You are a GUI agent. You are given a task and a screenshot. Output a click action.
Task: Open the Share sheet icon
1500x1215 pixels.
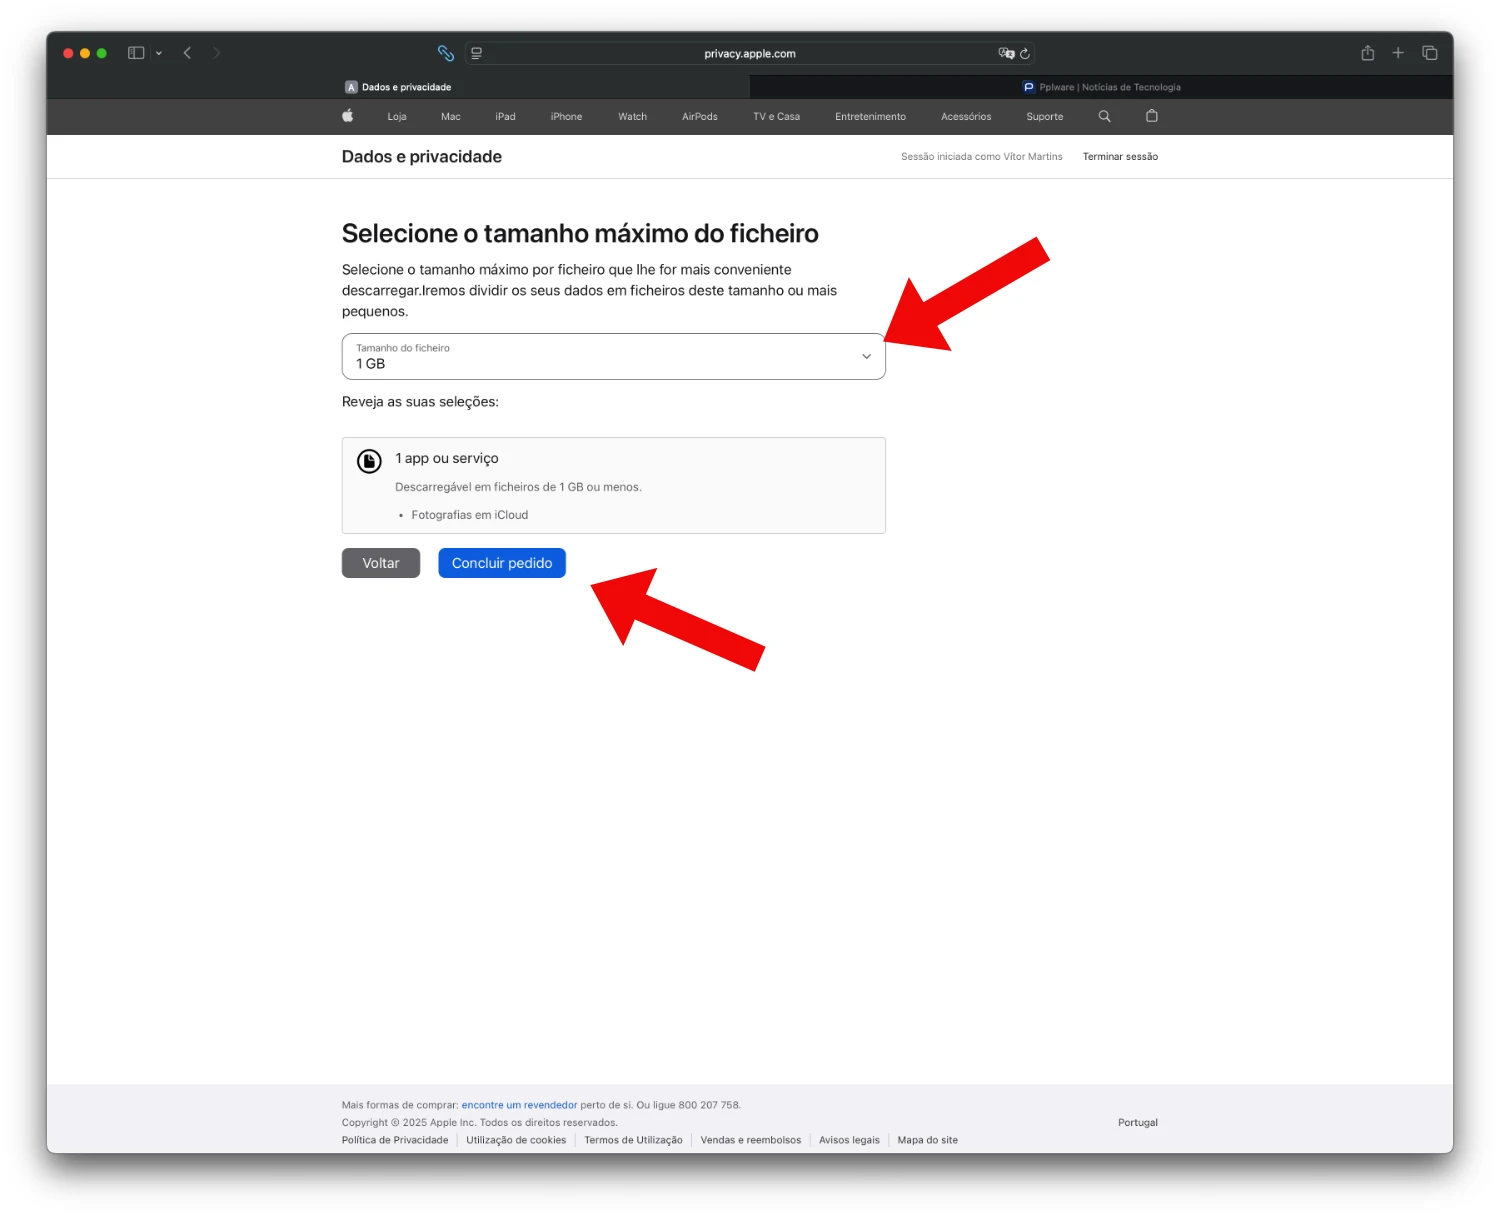tap(1367, 53)
